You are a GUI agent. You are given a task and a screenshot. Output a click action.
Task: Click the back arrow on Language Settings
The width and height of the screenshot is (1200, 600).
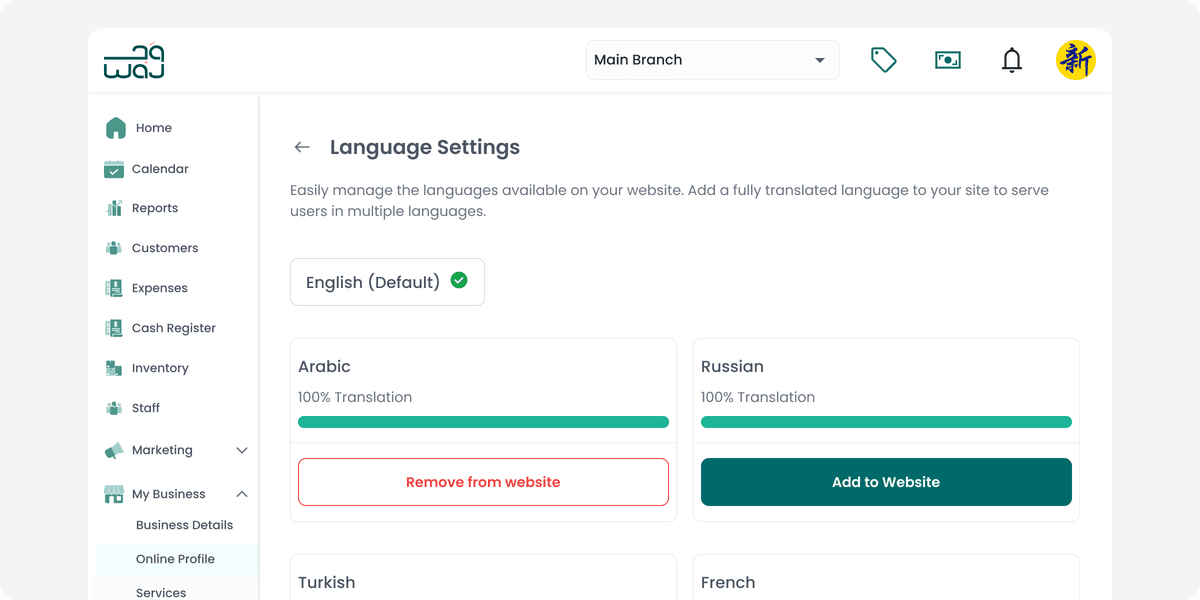(x=301, y=147)
